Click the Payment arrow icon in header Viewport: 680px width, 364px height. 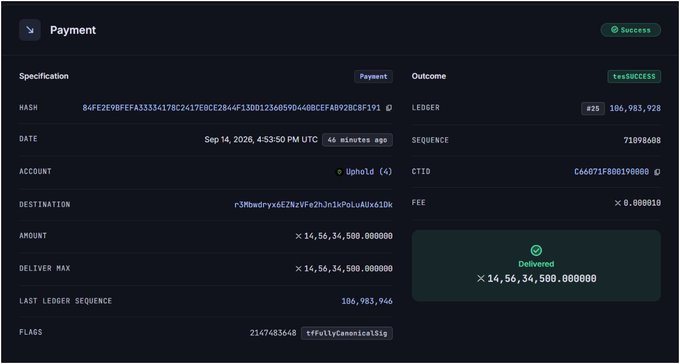tap(30, 30)
